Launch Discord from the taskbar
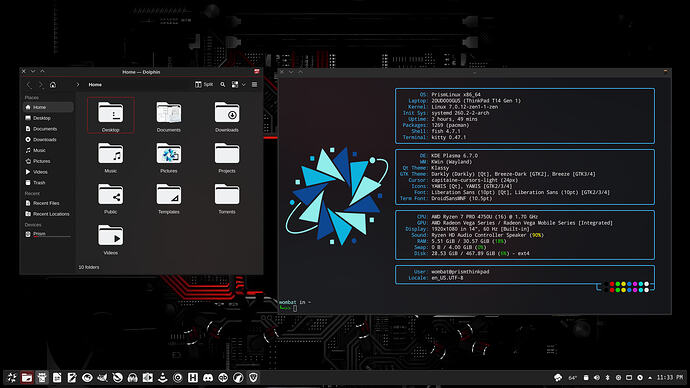 pyautogui.click(x=208, y=377)
